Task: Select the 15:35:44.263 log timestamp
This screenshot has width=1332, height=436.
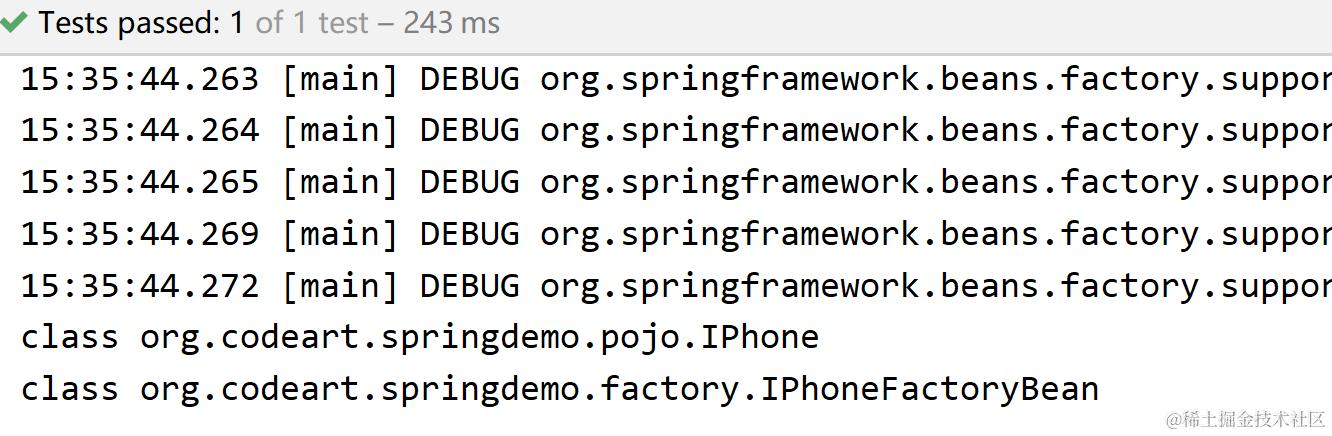Action: click(x=140, y=79)
